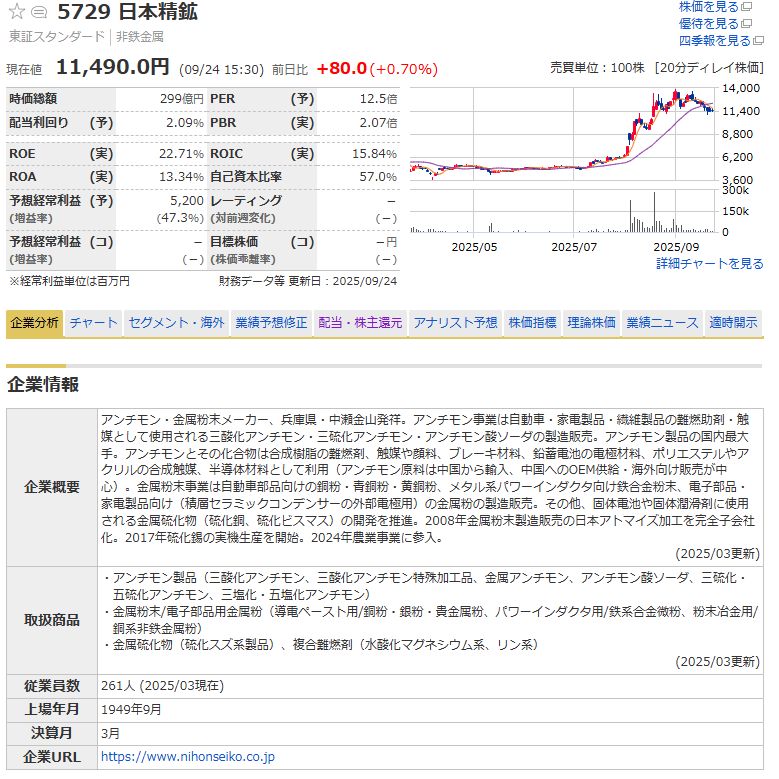Click the 47.3% 増益率 value
The image size is (779, 779).
click(x=179, y=218)
